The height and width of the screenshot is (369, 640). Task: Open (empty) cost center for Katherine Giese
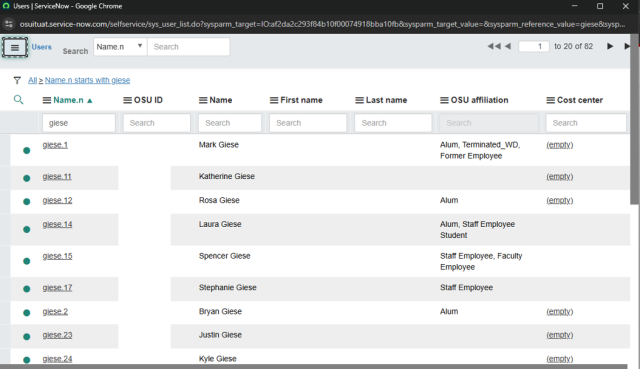pyautogui.click(x=560, y=177)
